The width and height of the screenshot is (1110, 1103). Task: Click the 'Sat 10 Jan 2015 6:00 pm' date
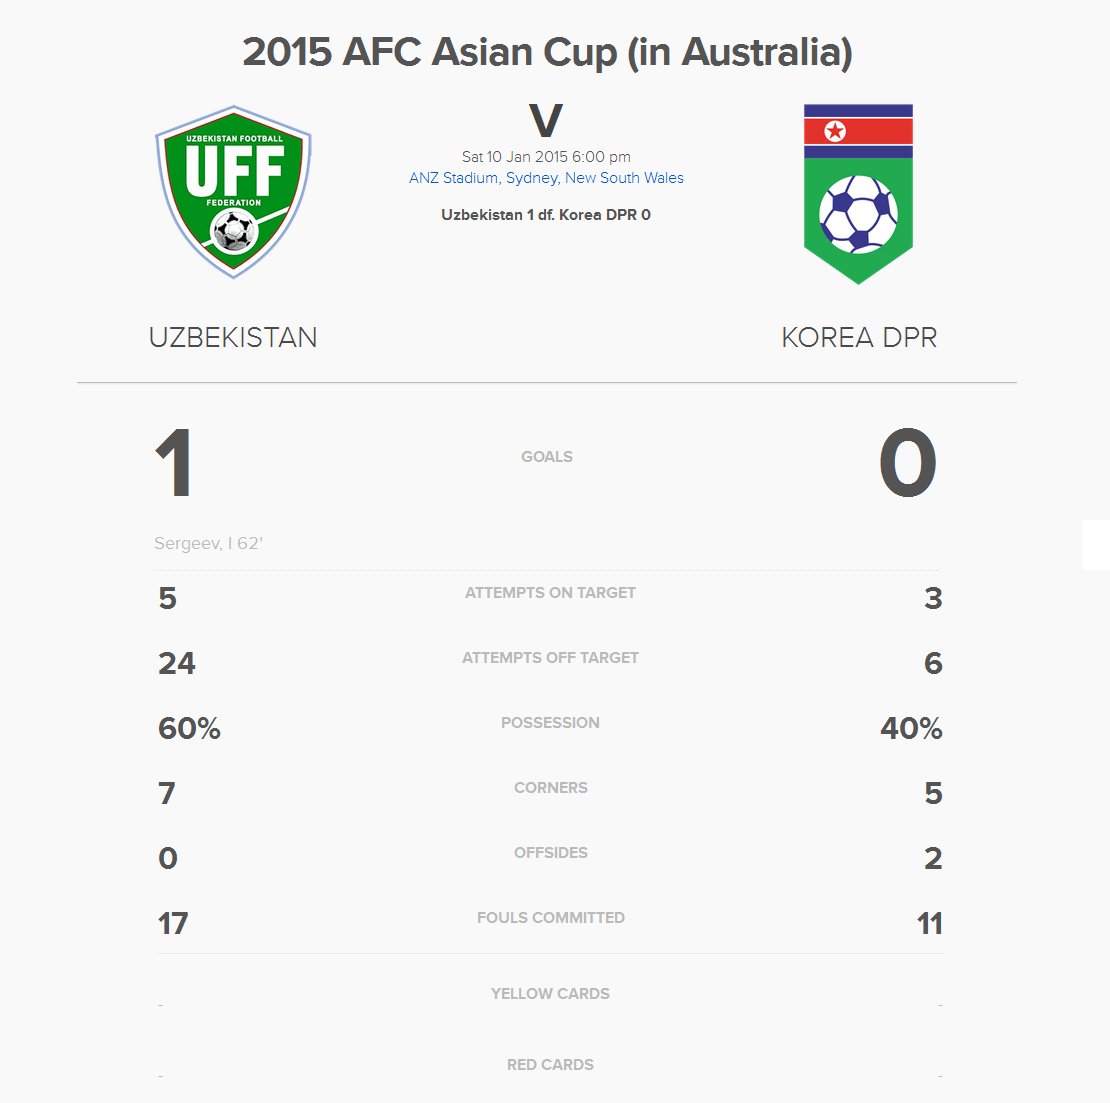point(546,157)
